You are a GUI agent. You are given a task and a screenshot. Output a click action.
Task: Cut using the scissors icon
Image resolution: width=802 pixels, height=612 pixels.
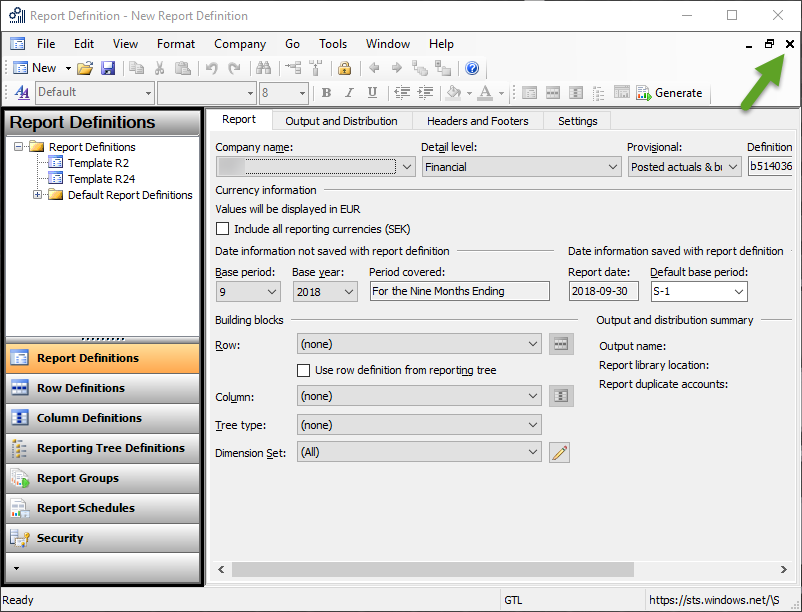(x=160, y=68)
